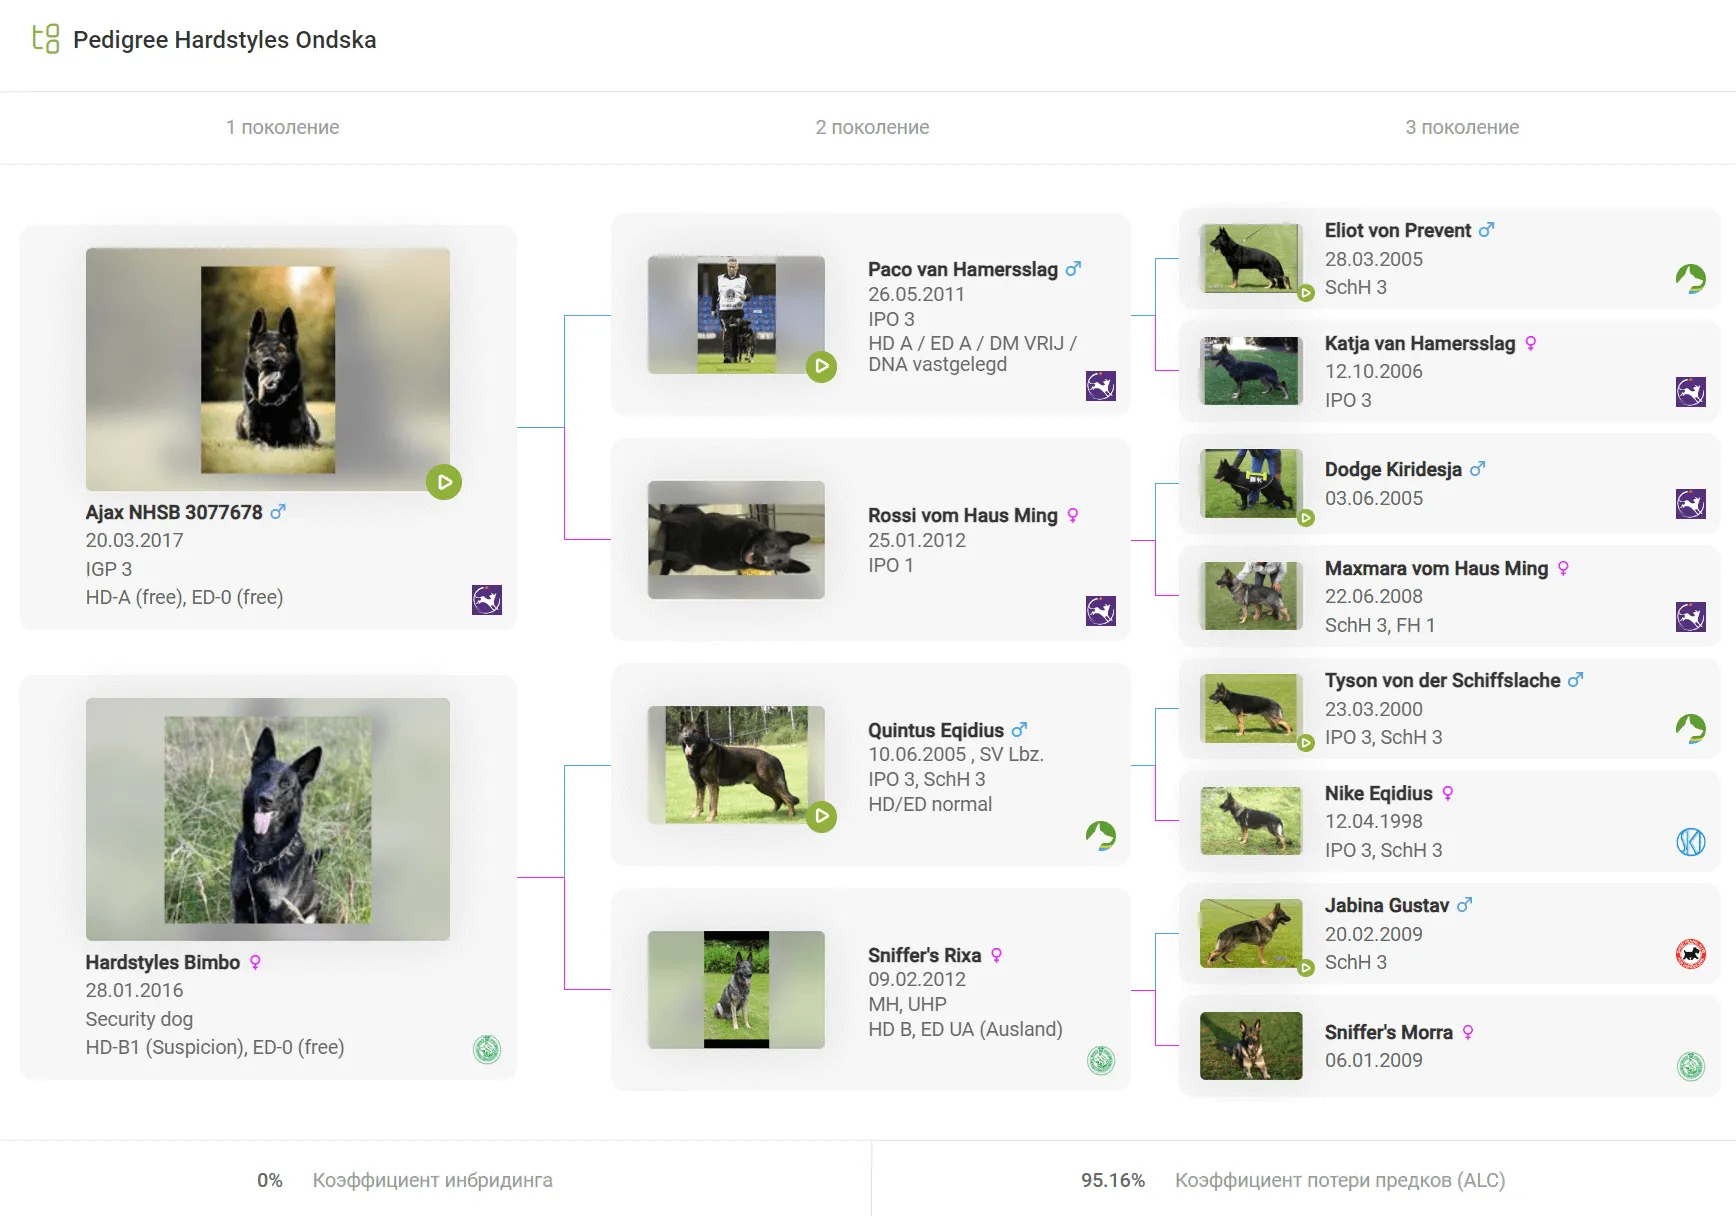Click green seal badge on Hardstyles Bimbo card
This screenshot has width=1736, height=1216.
(487, 1049)
